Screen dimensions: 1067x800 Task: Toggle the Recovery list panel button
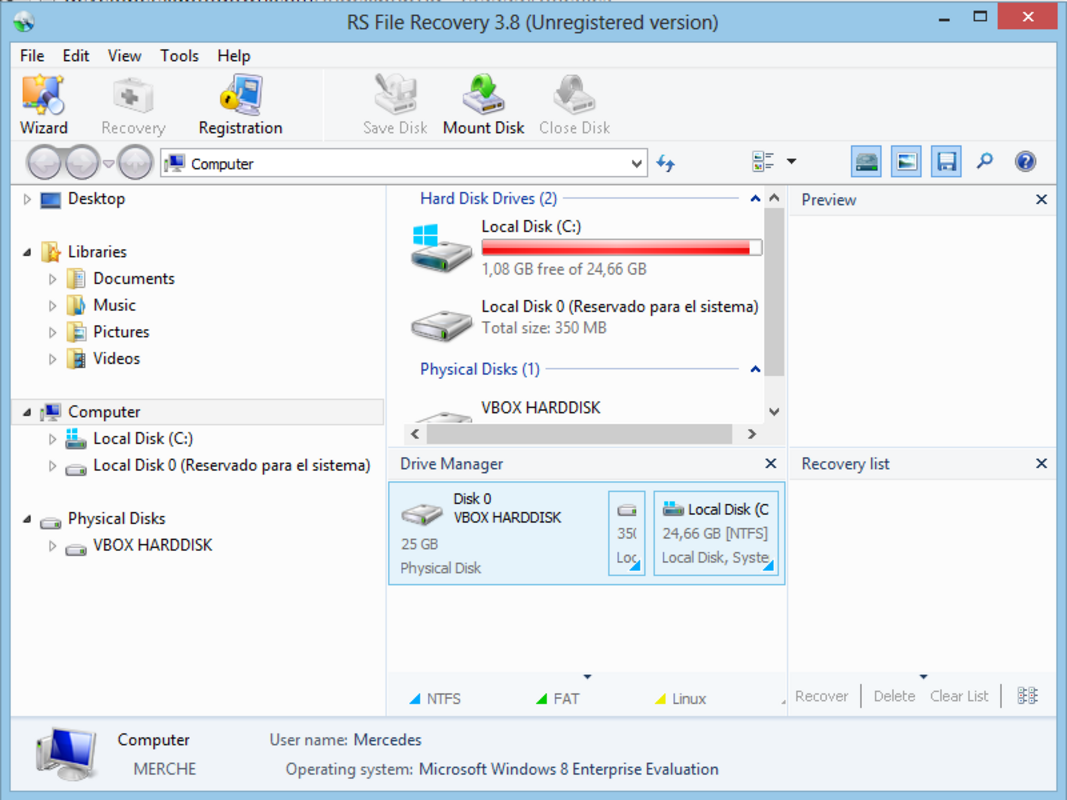[946, 162]
